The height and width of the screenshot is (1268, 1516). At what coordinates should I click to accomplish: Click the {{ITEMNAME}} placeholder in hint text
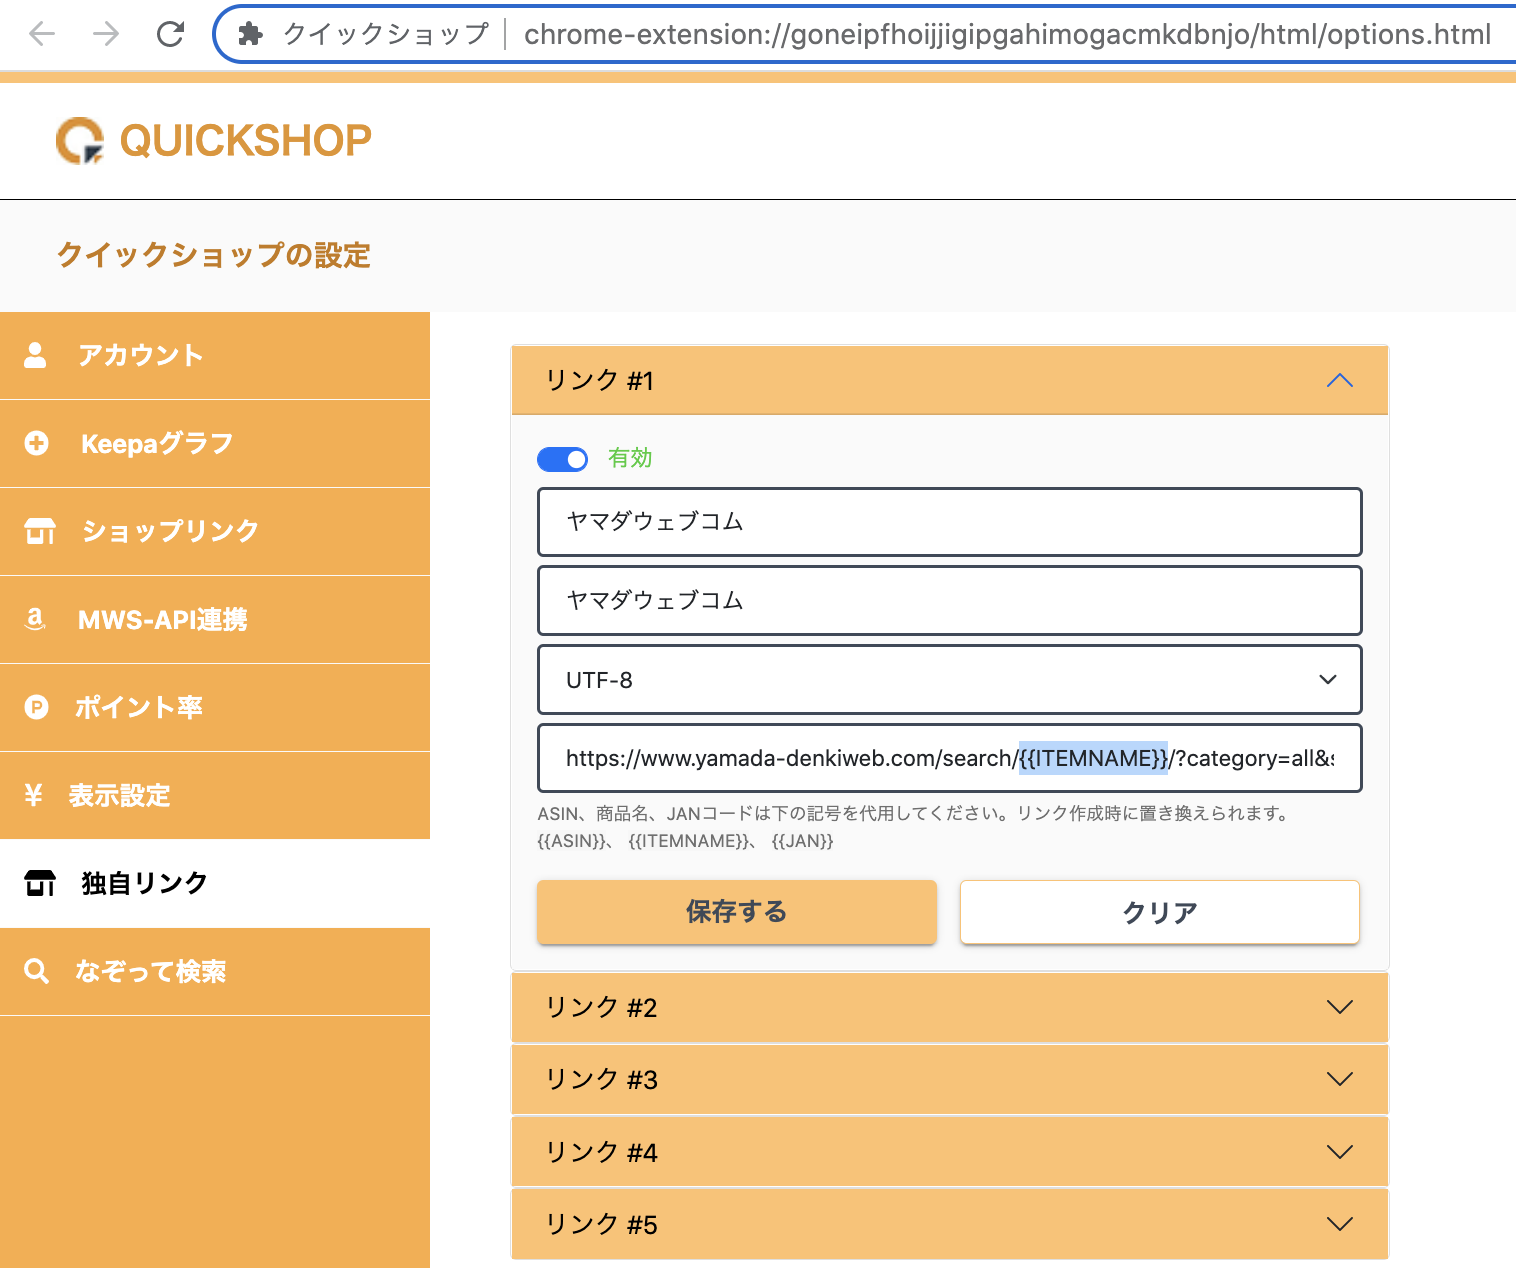690,841
